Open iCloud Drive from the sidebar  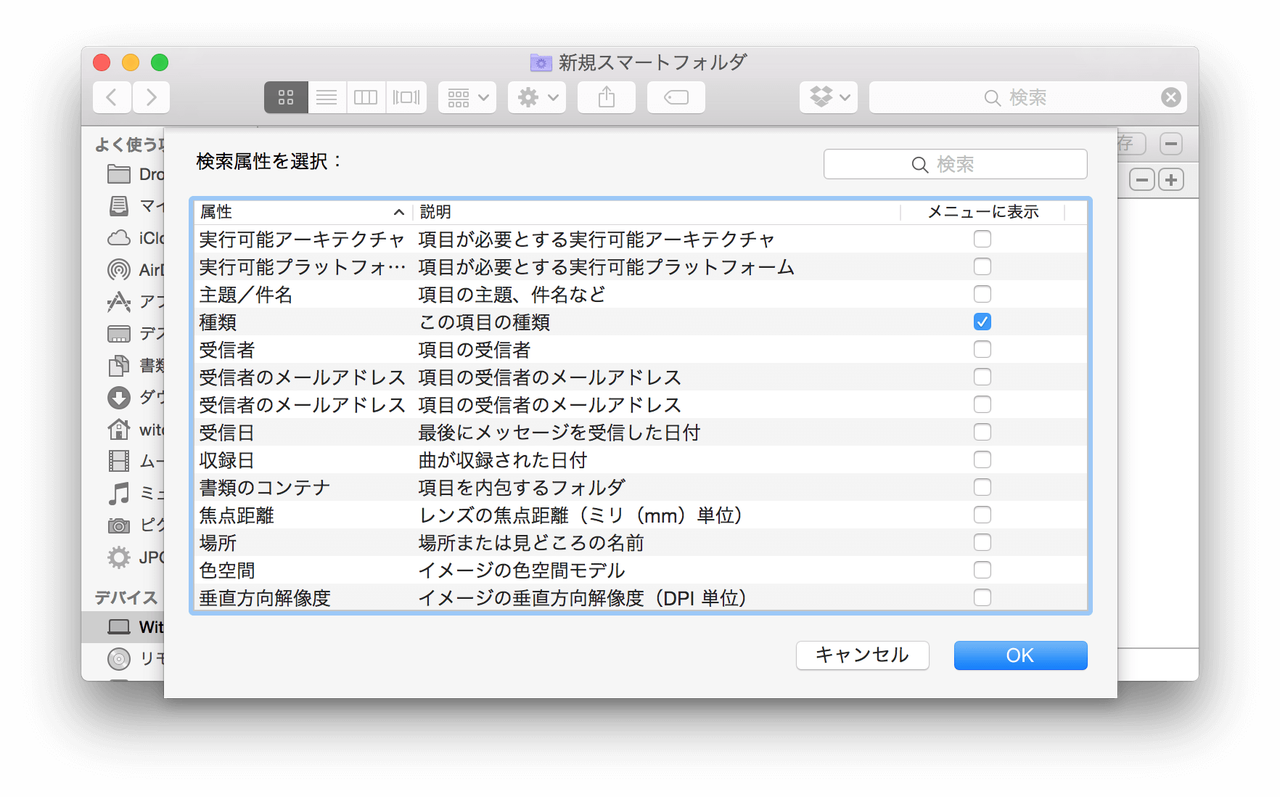[x=119, y=238]
